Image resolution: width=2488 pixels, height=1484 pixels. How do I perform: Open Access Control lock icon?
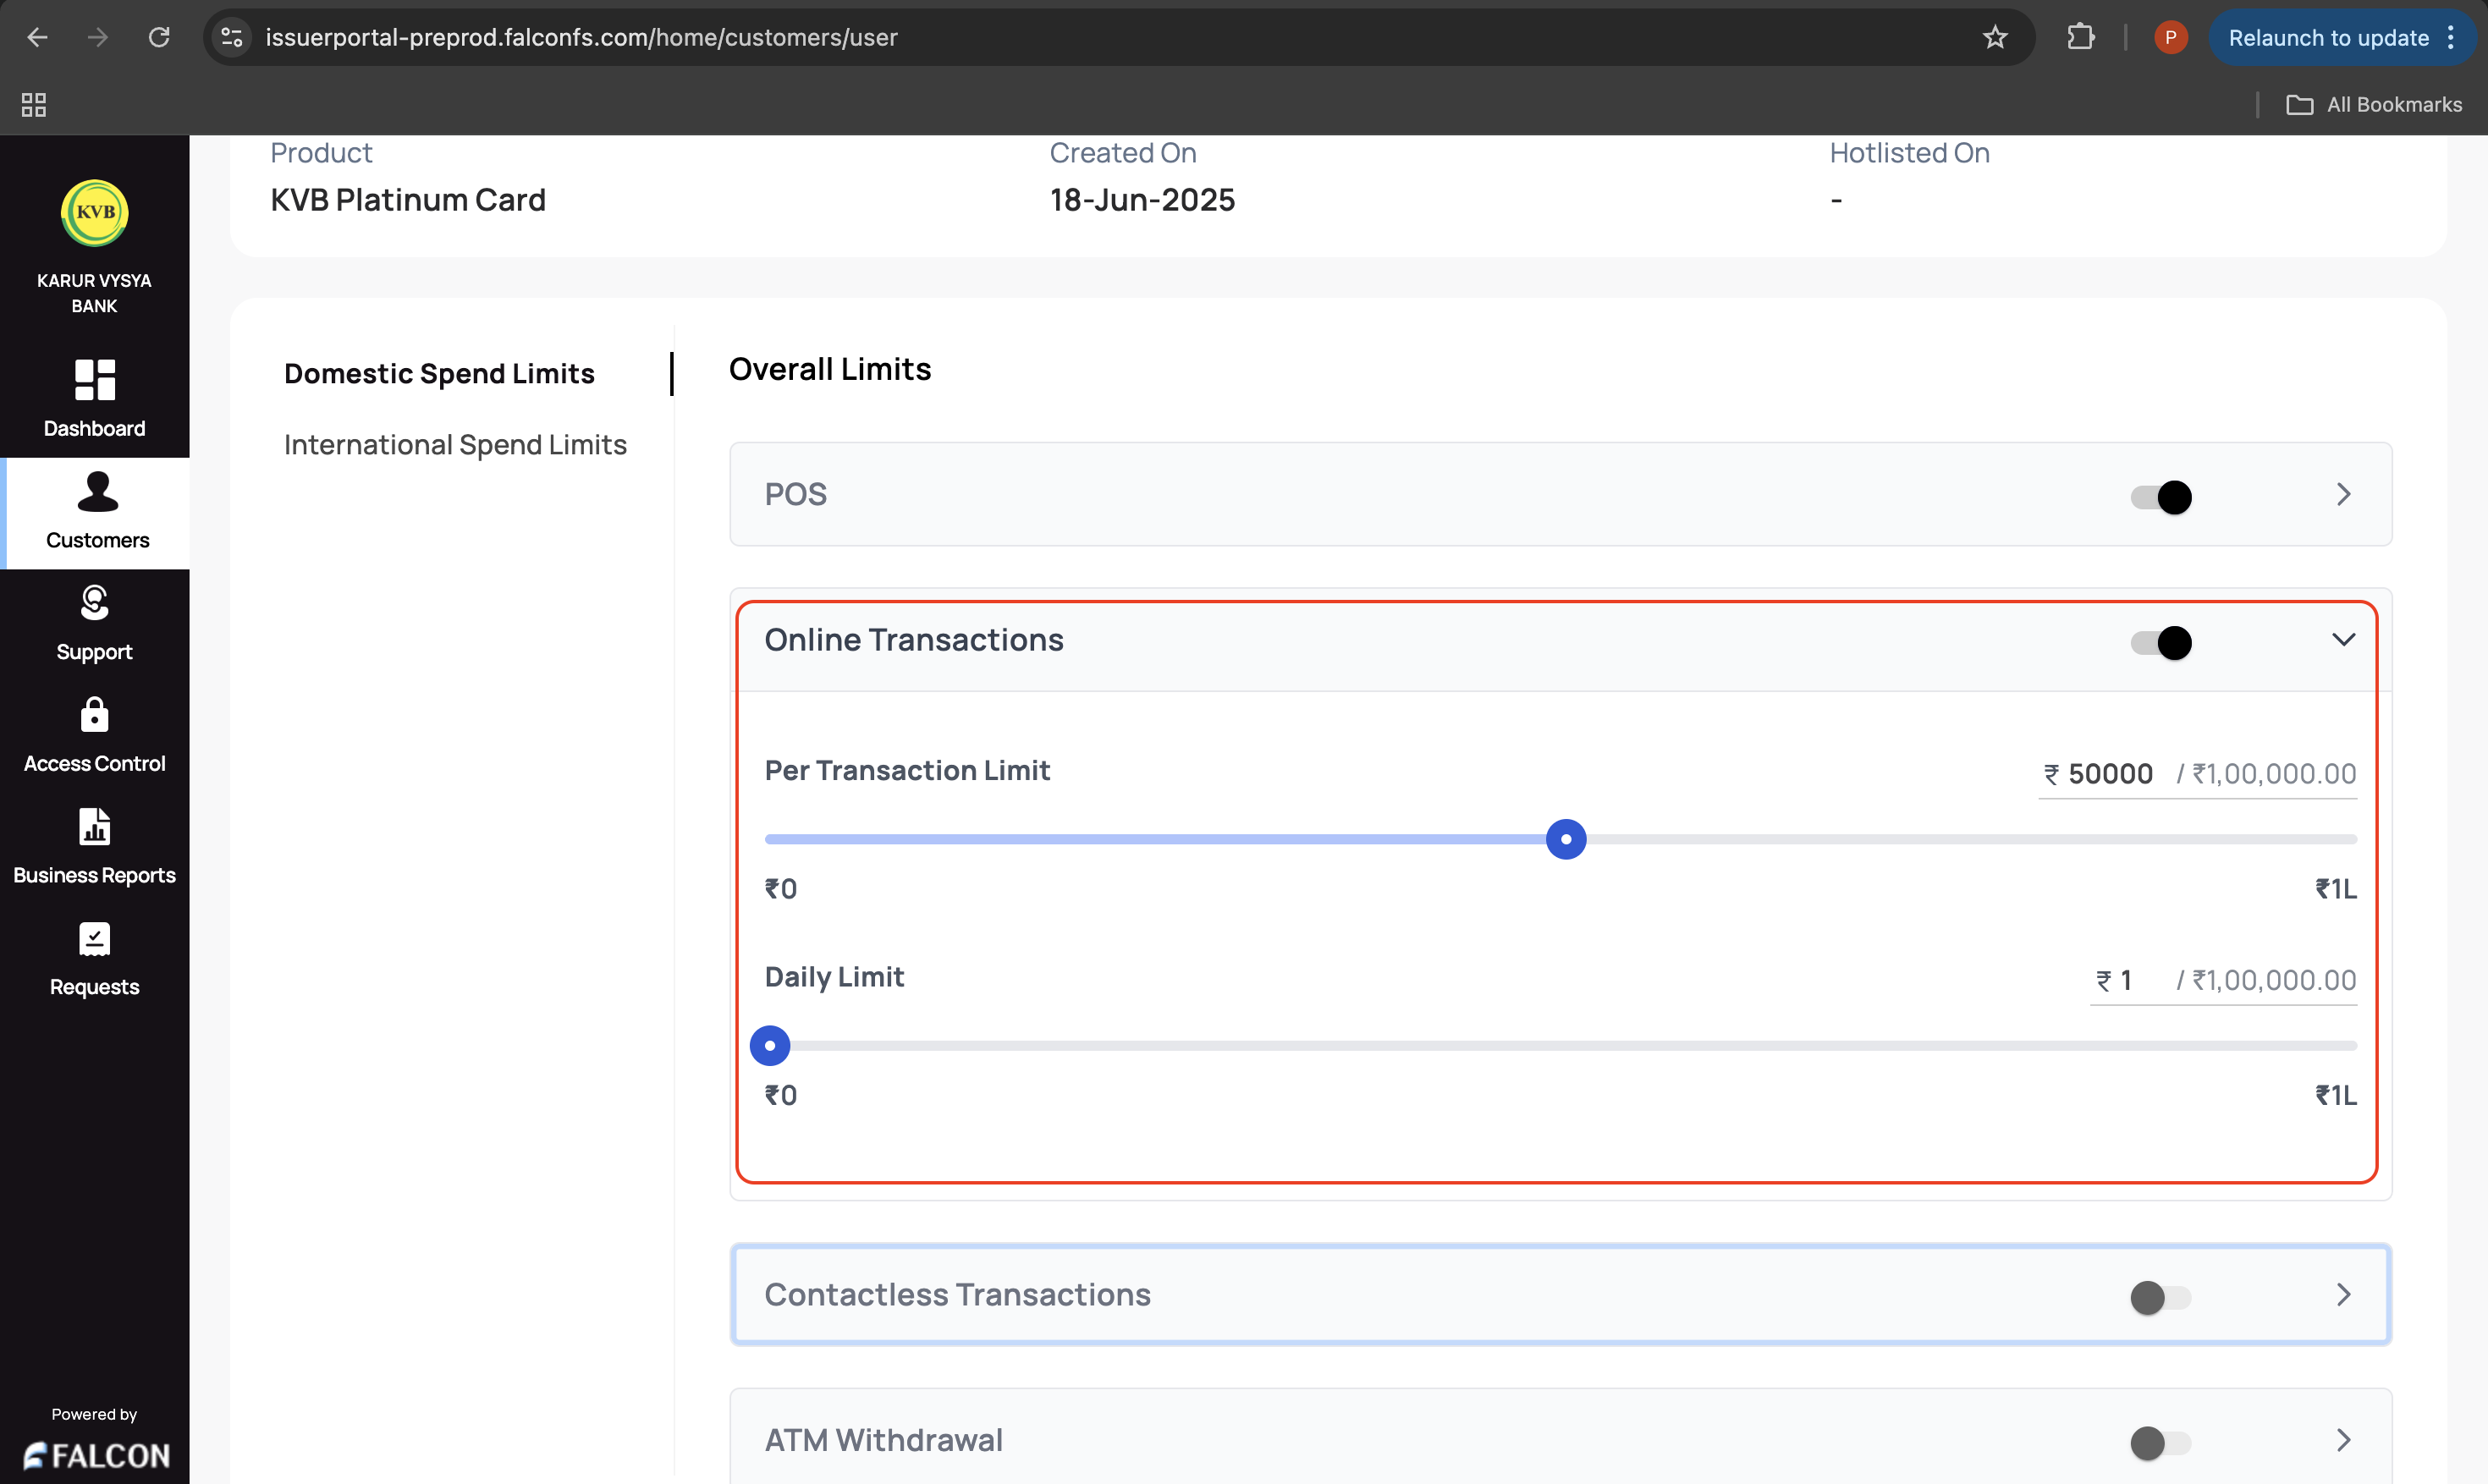[x=95, y=715]
